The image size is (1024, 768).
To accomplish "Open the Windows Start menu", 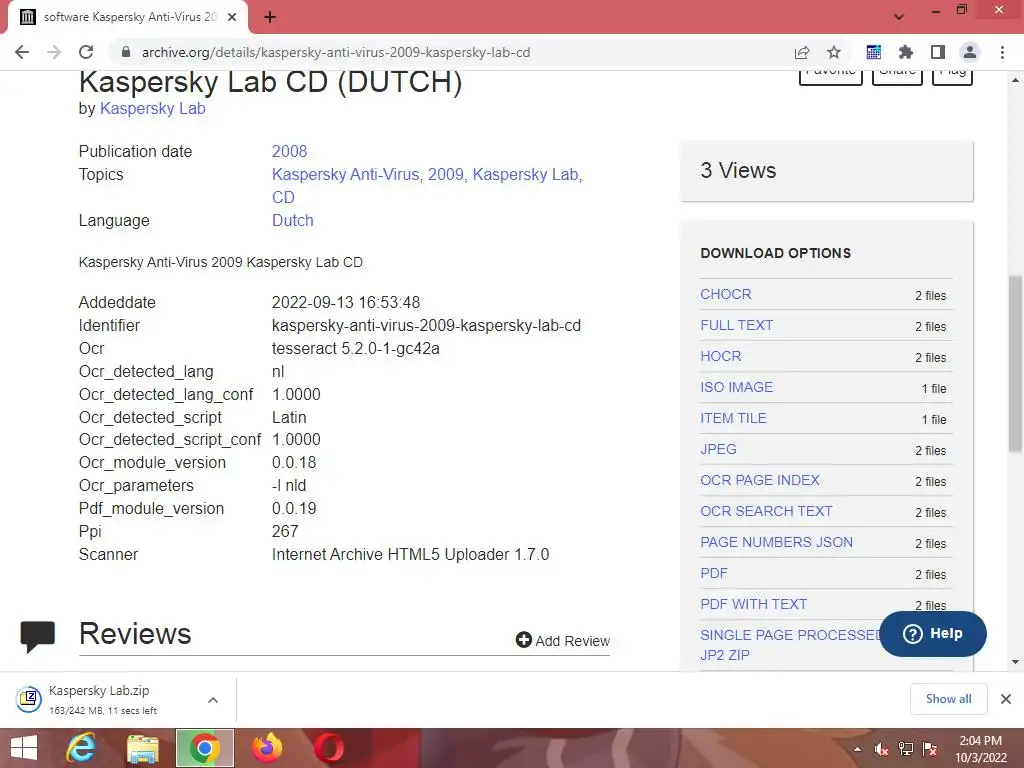I will point(24,748).
